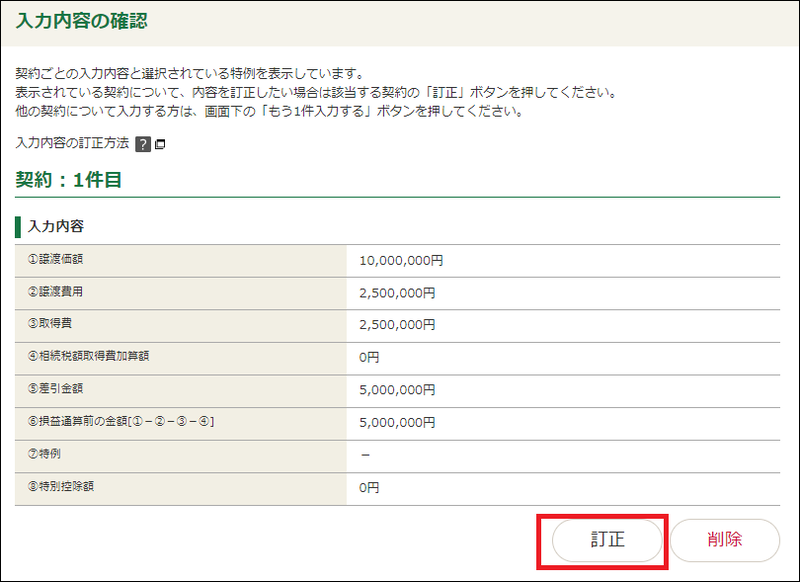Click the 入力内容 table heading
The width and height of the screenshot is (800, 582).
56,226
